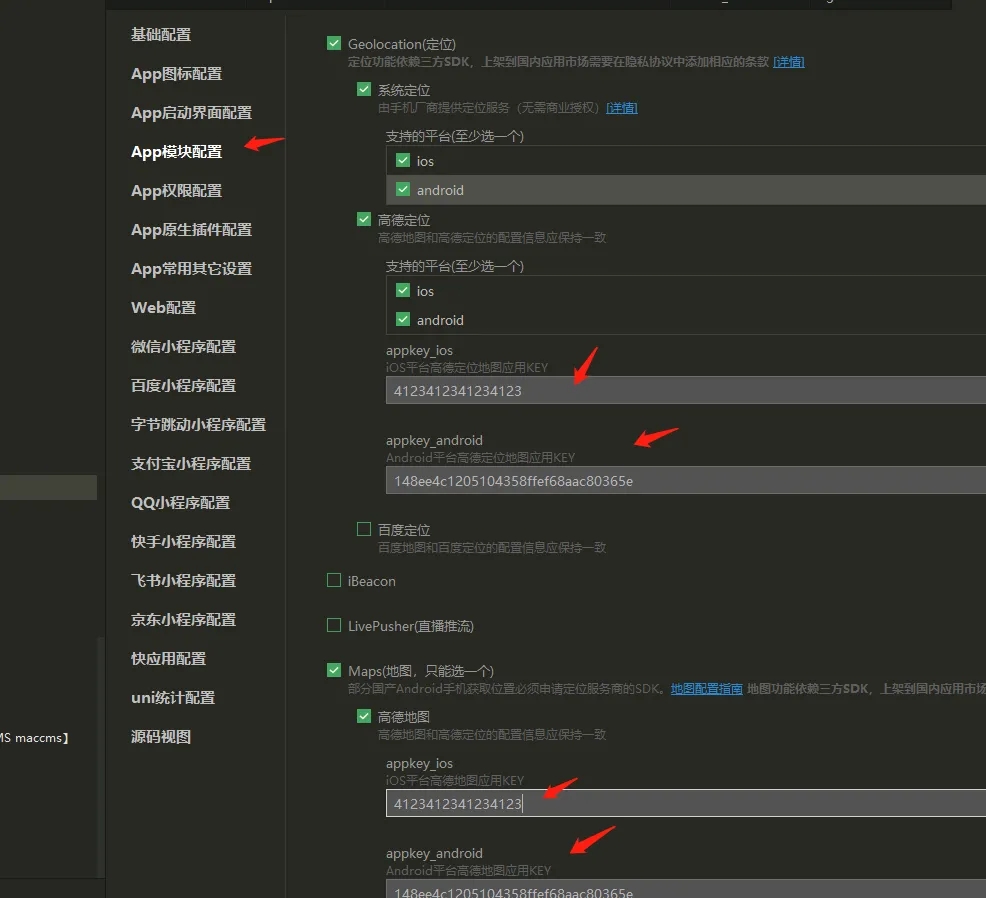Open 字节跳动小程序配置 section

coord(199,424)
